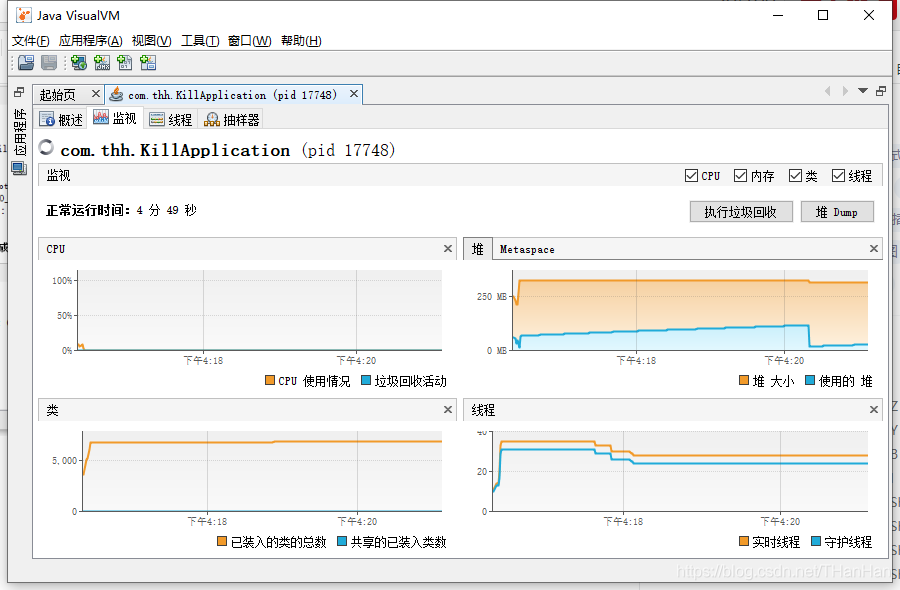Open a snapshot file from the toolbar
Screen dimensions: 900x590
[x=26, y=63]
